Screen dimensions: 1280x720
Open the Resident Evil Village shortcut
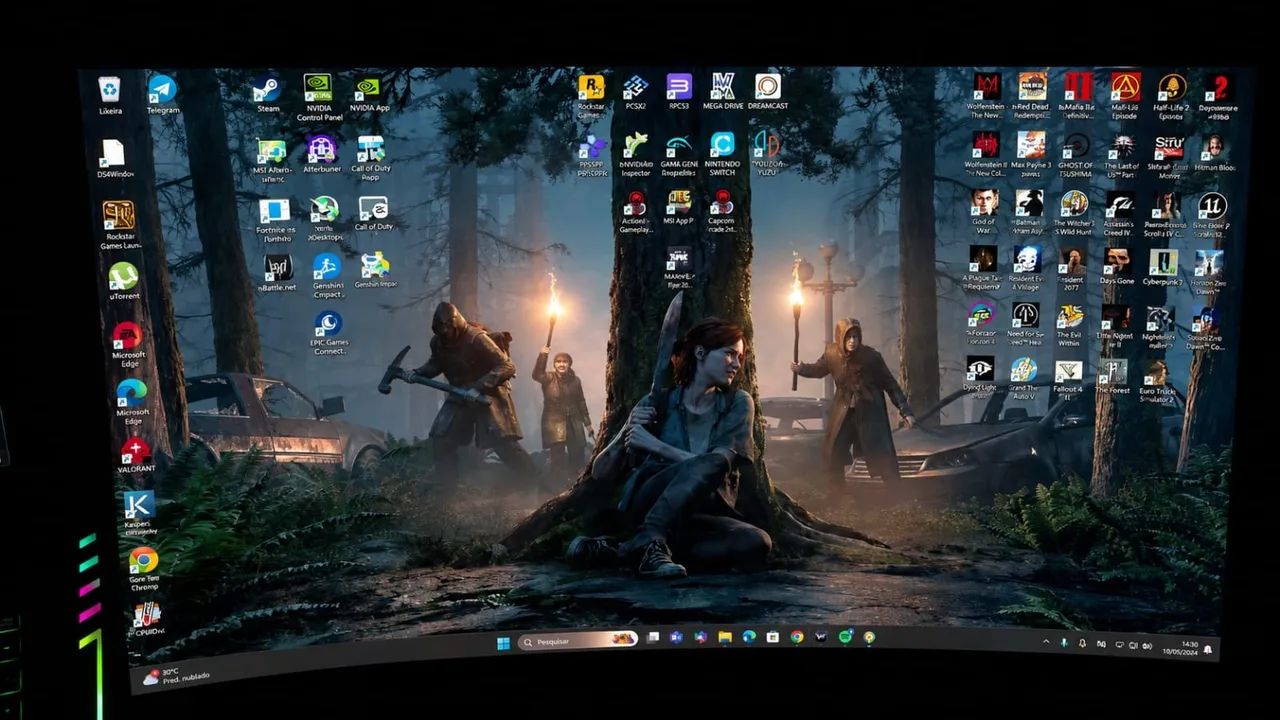click(1027, 269)
